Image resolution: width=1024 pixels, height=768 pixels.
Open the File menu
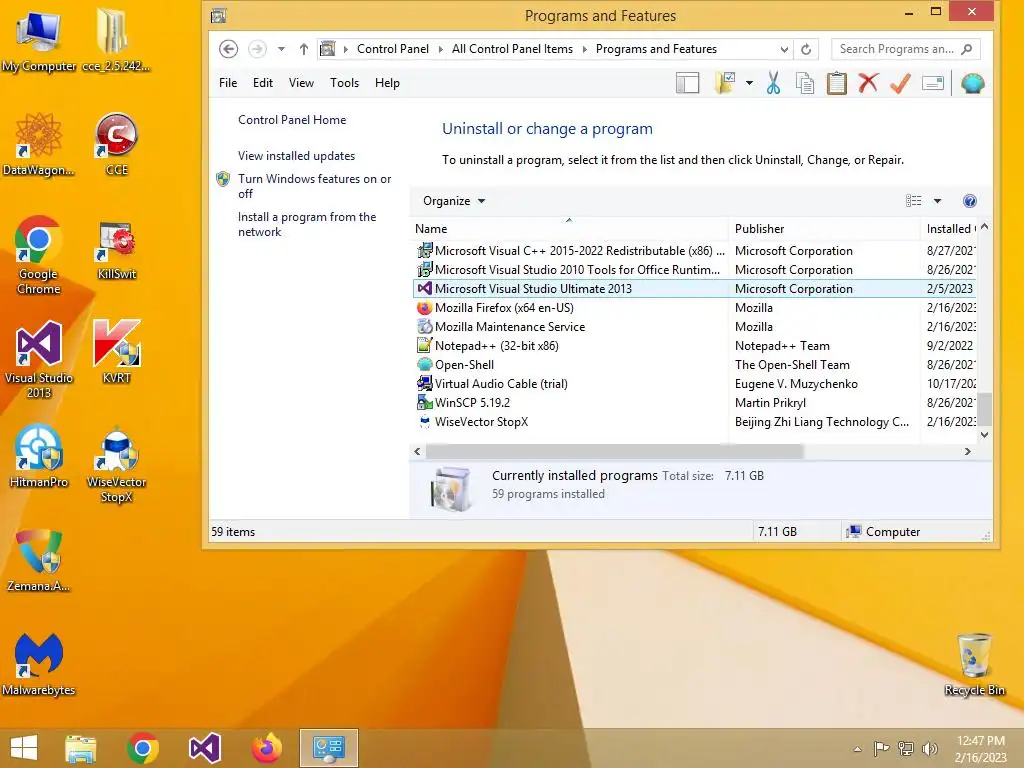point(228,83)
